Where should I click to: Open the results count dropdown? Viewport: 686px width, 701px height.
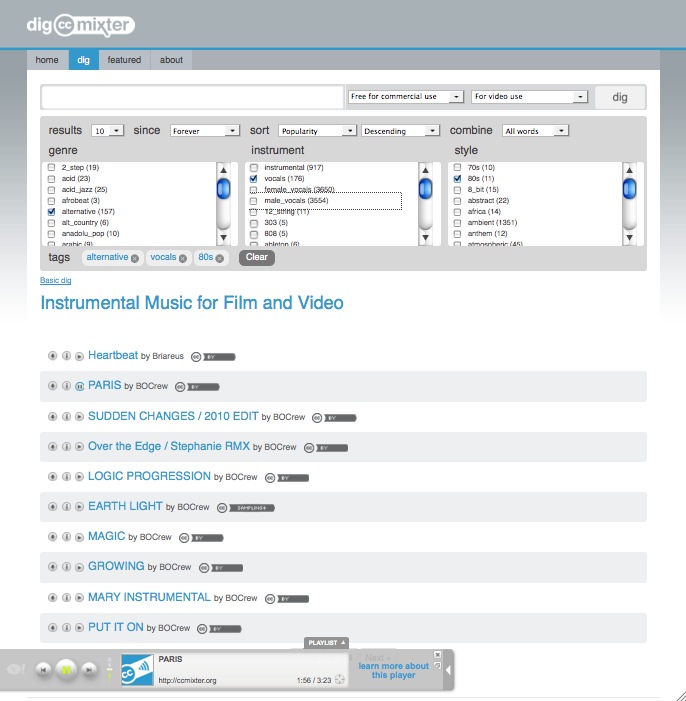pos(107,131)
